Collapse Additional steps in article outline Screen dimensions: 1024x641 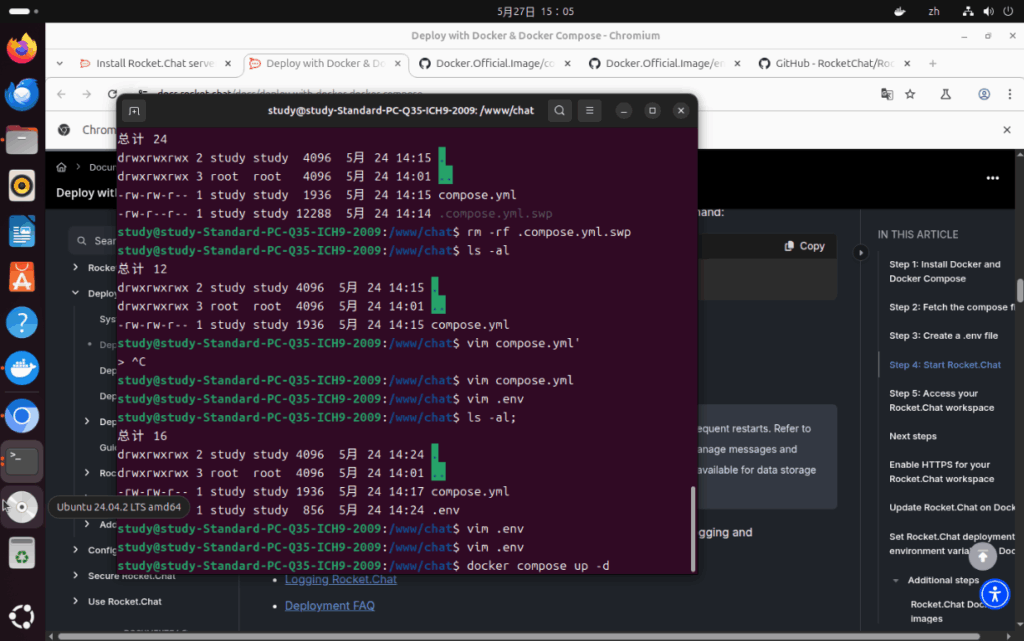point(896,580)
